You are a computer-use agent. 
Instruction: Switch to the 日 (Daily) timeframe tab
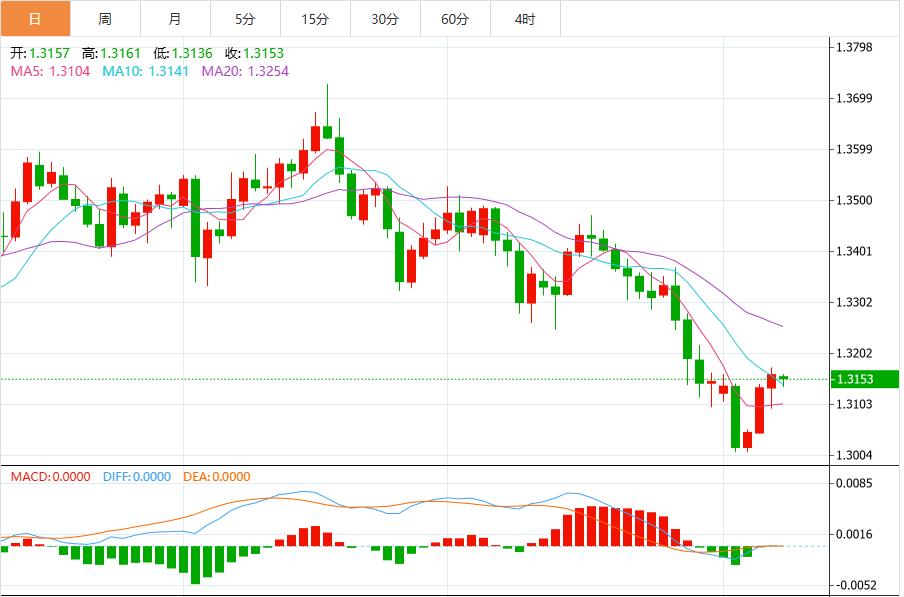[x=34, y=19]
